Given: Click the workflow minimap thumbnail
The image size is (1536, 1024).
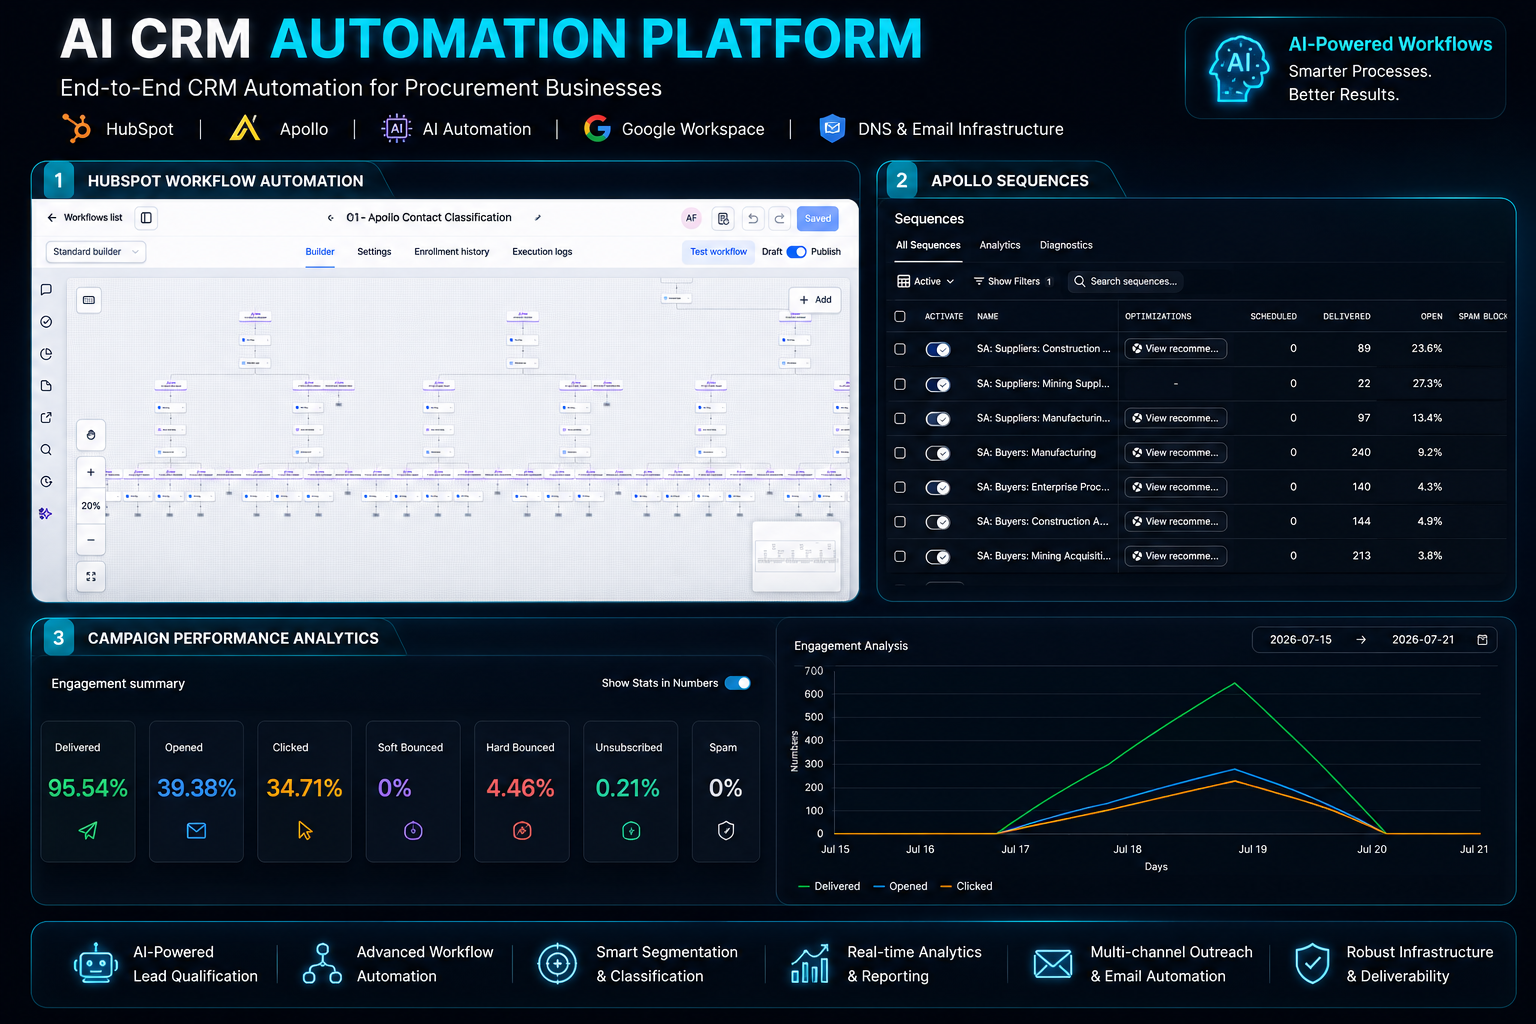Looking at the screenshot, I should 796,556.
